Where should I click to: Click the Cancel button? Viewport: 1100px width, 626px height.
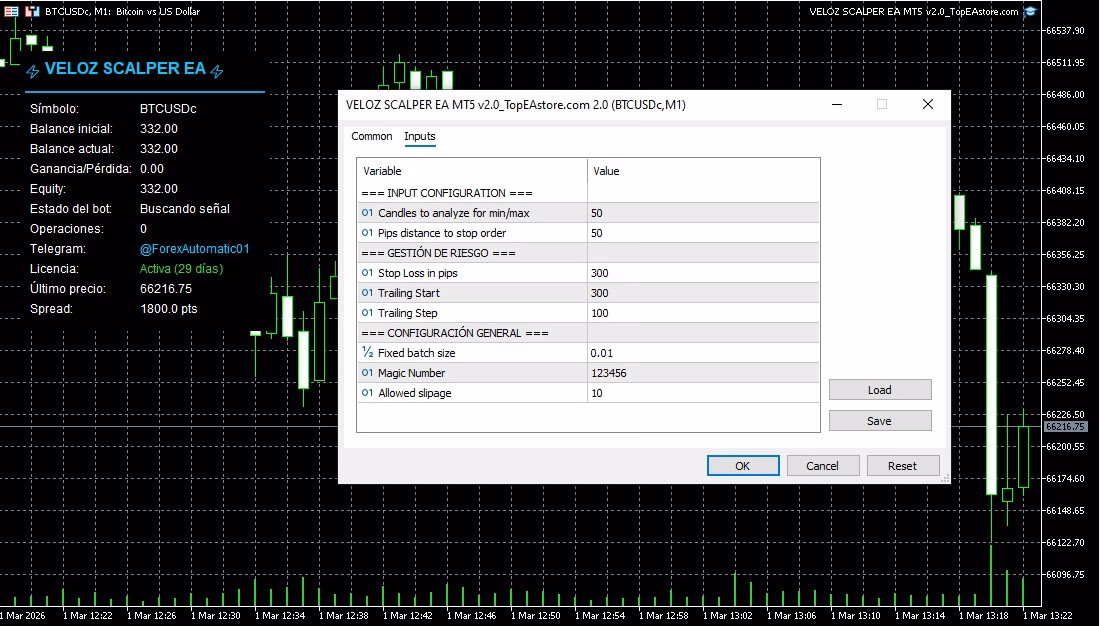pos(822,465)
